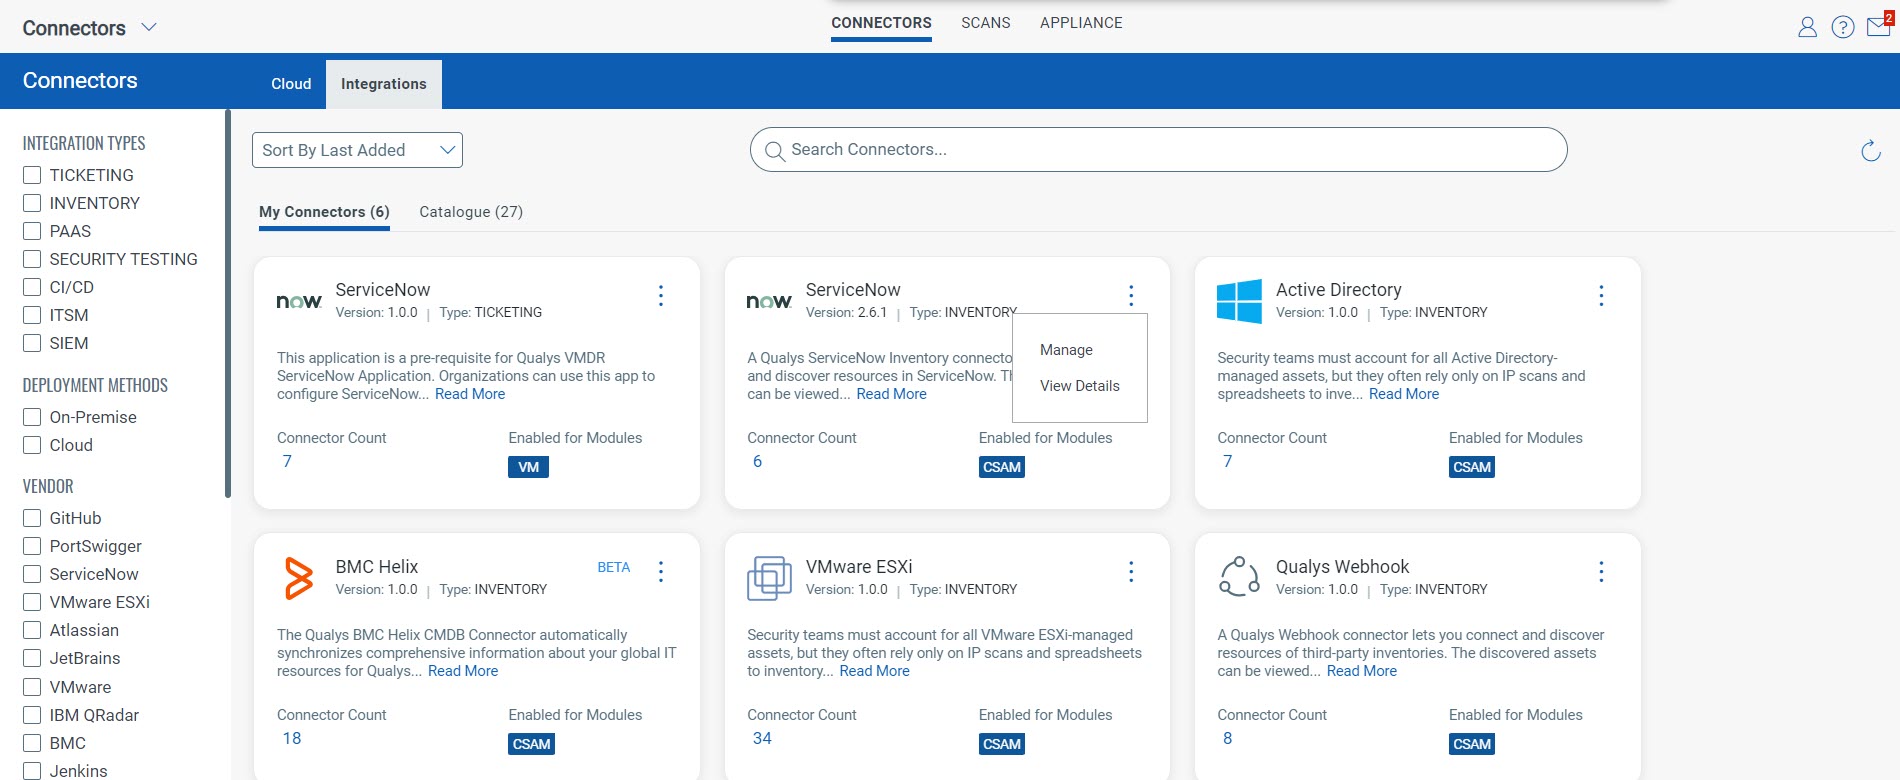Viewport: 1900px width, 780px height.
Task: Click the refresh connectors icon
Action: [x=1870, y=151]
